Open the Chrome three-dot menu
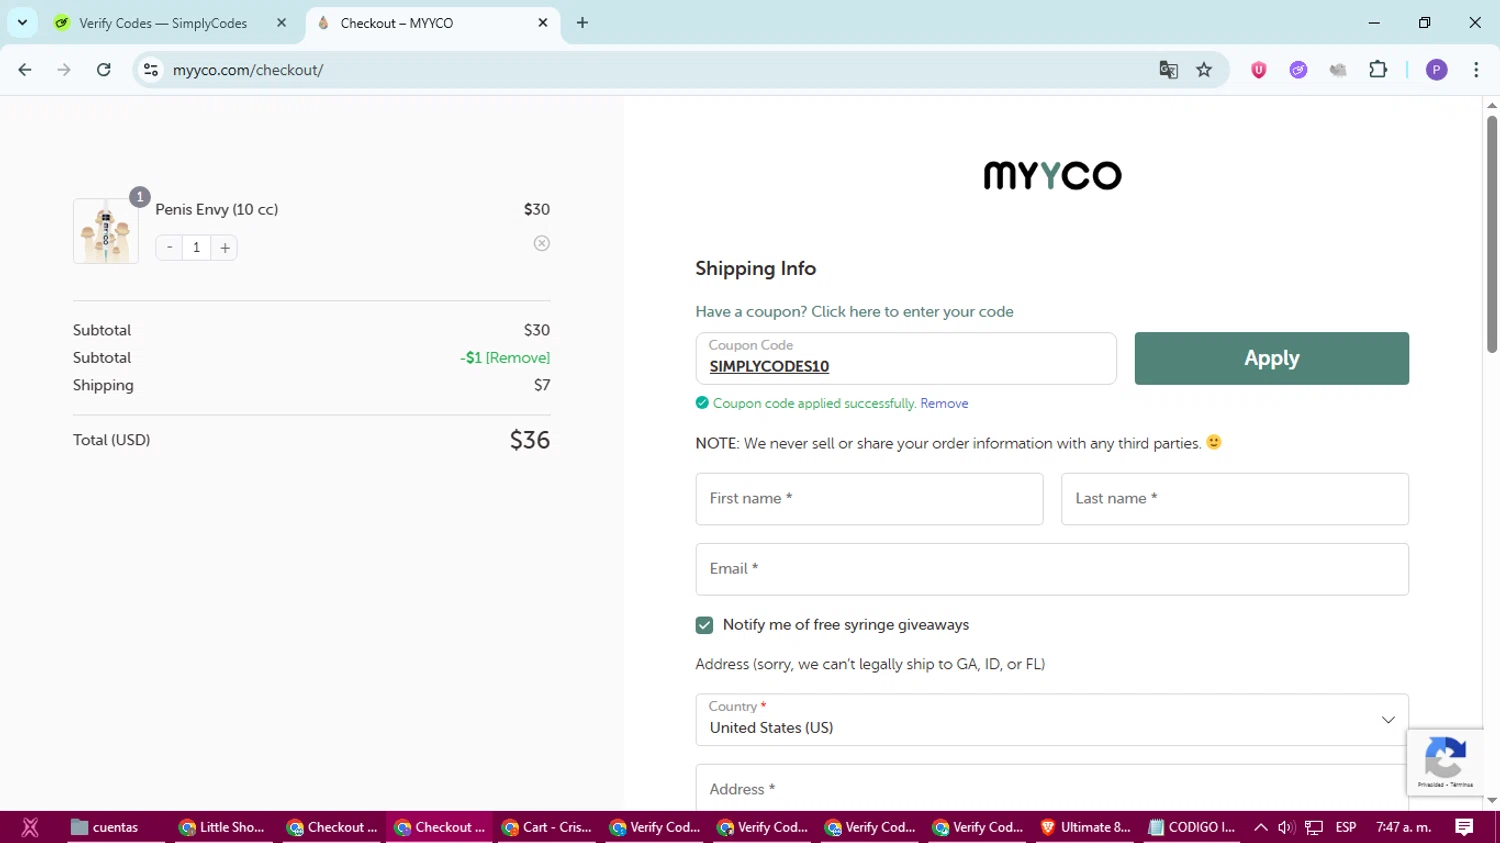The height and width of the screenshot is (843, 1500). click(x=1476, y=70)
